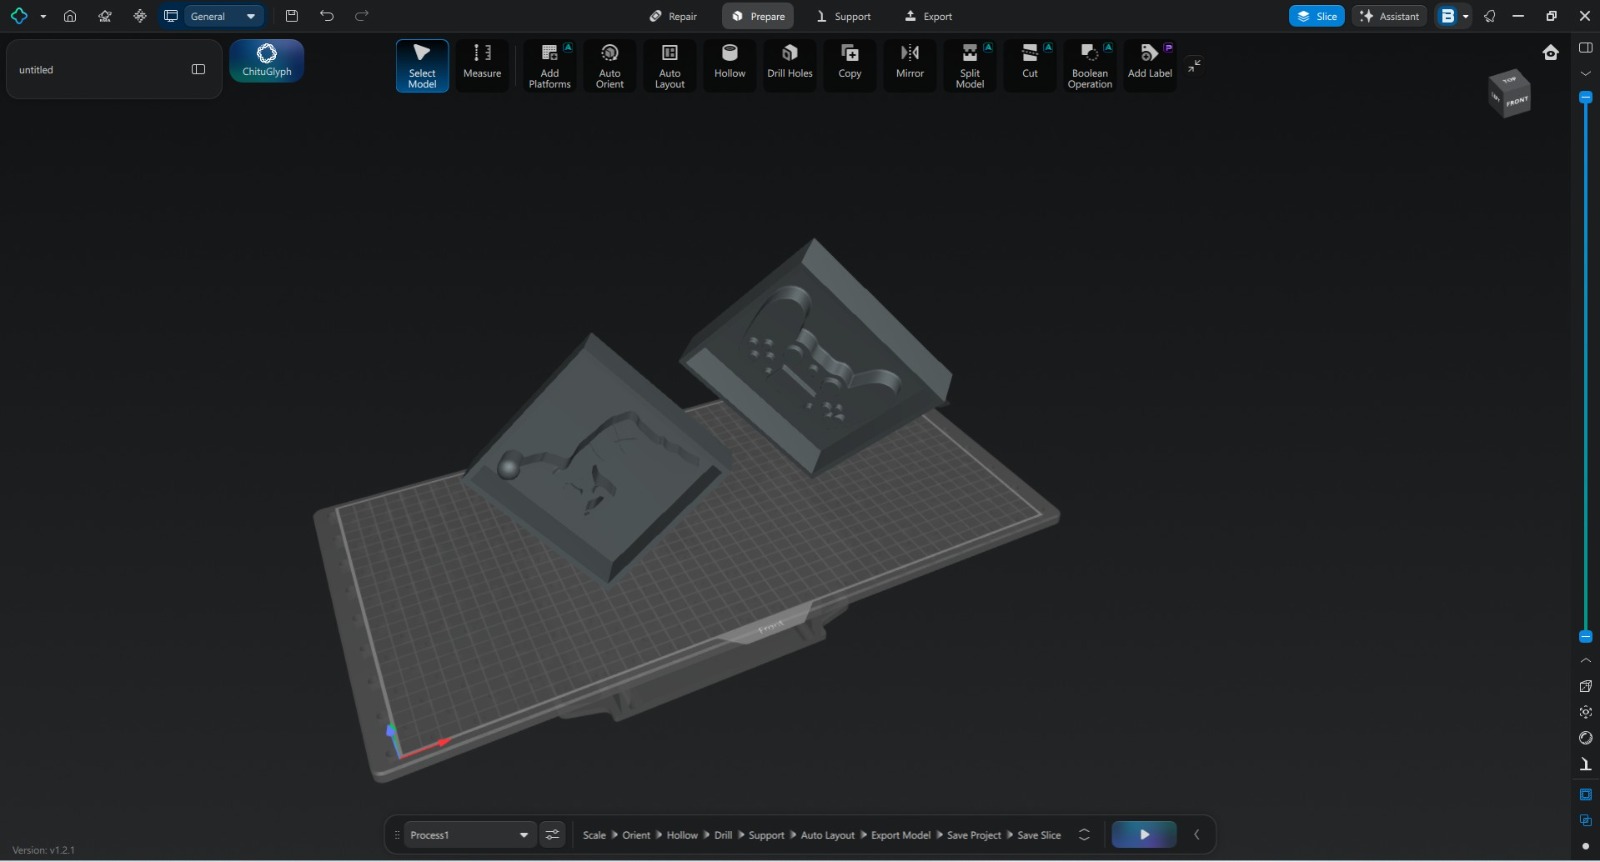The image size is (1600, 862).
Task: Run Auto Orient on the model
Action: pos(610,66)
